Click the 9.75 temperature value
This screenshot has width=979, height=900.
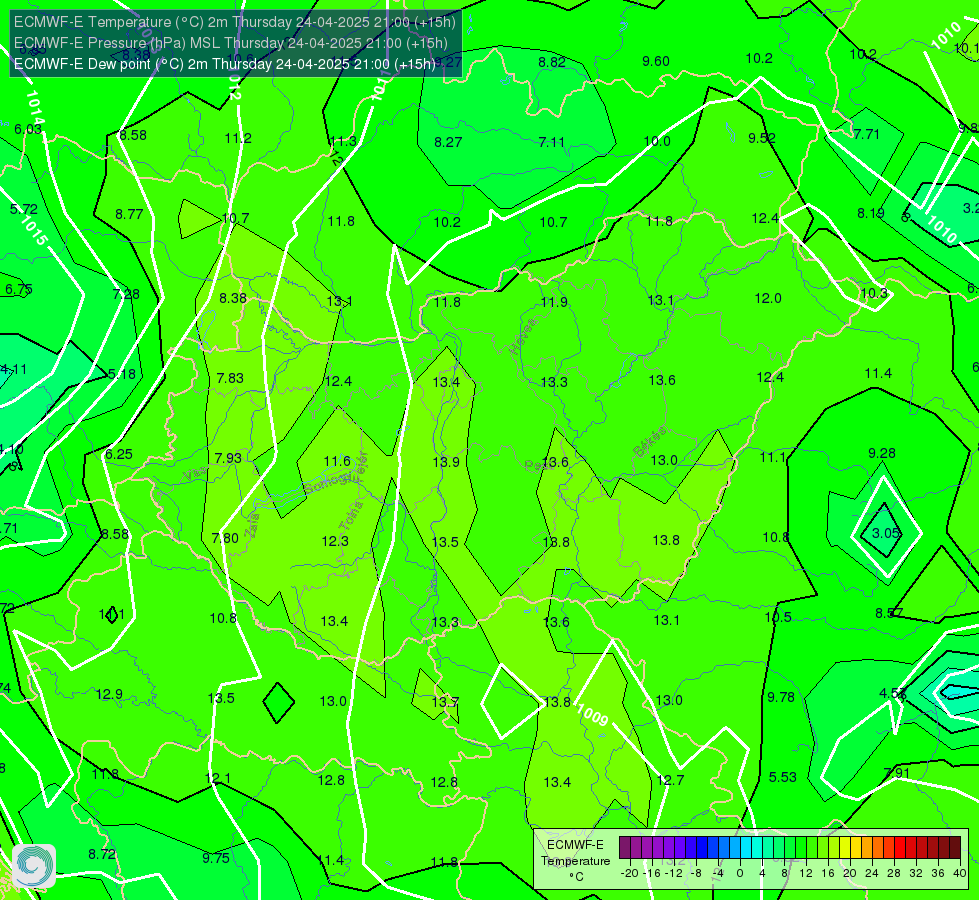click(x=216, y=858)
